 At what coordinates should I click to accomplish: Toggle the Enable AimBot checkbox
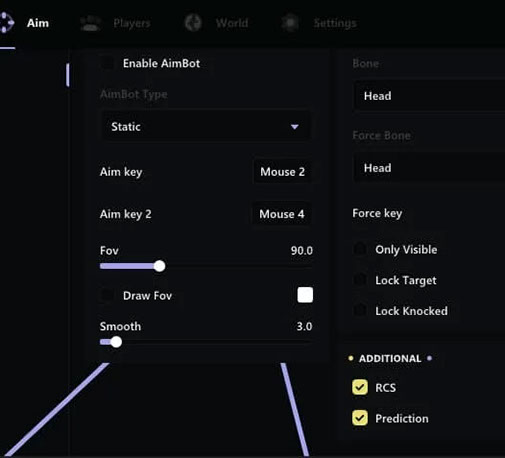107,63
